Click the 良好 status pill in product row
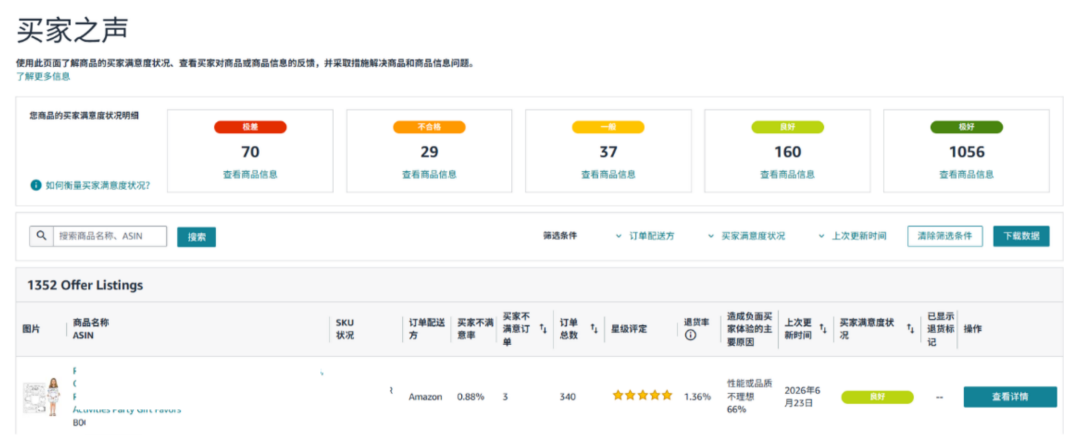 [x=877, y=397]
